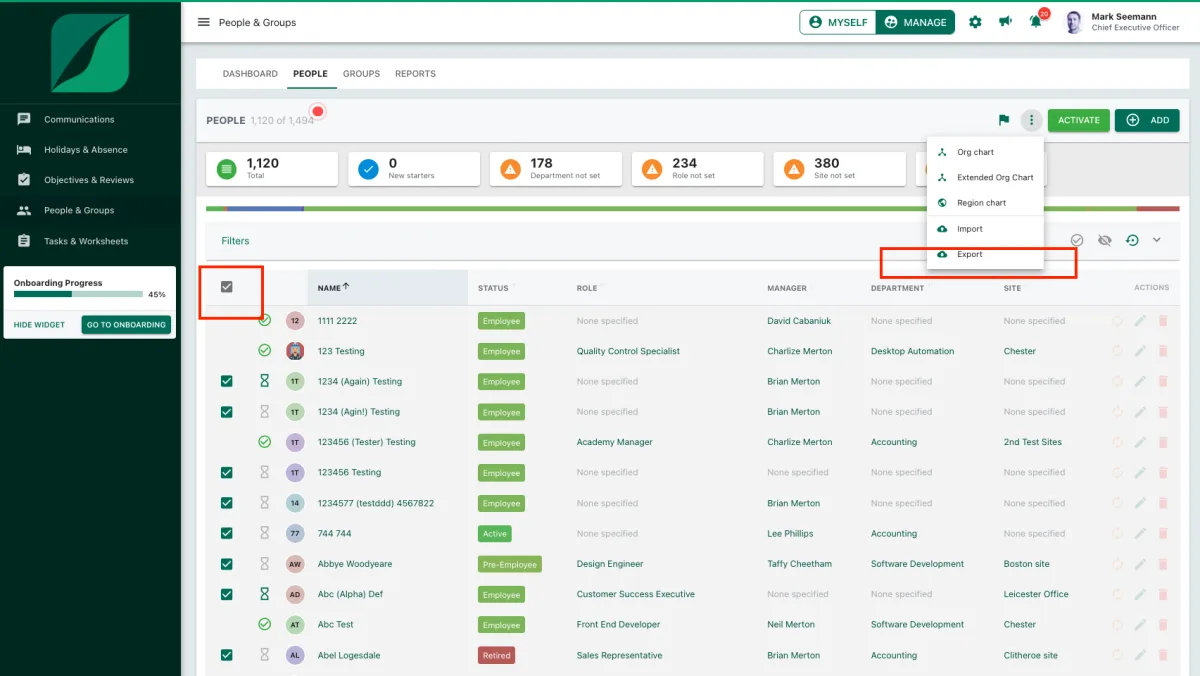Uncheck the 1234 (Again) Testing checkbox
1200x676 pixels.
click(226, 381)
